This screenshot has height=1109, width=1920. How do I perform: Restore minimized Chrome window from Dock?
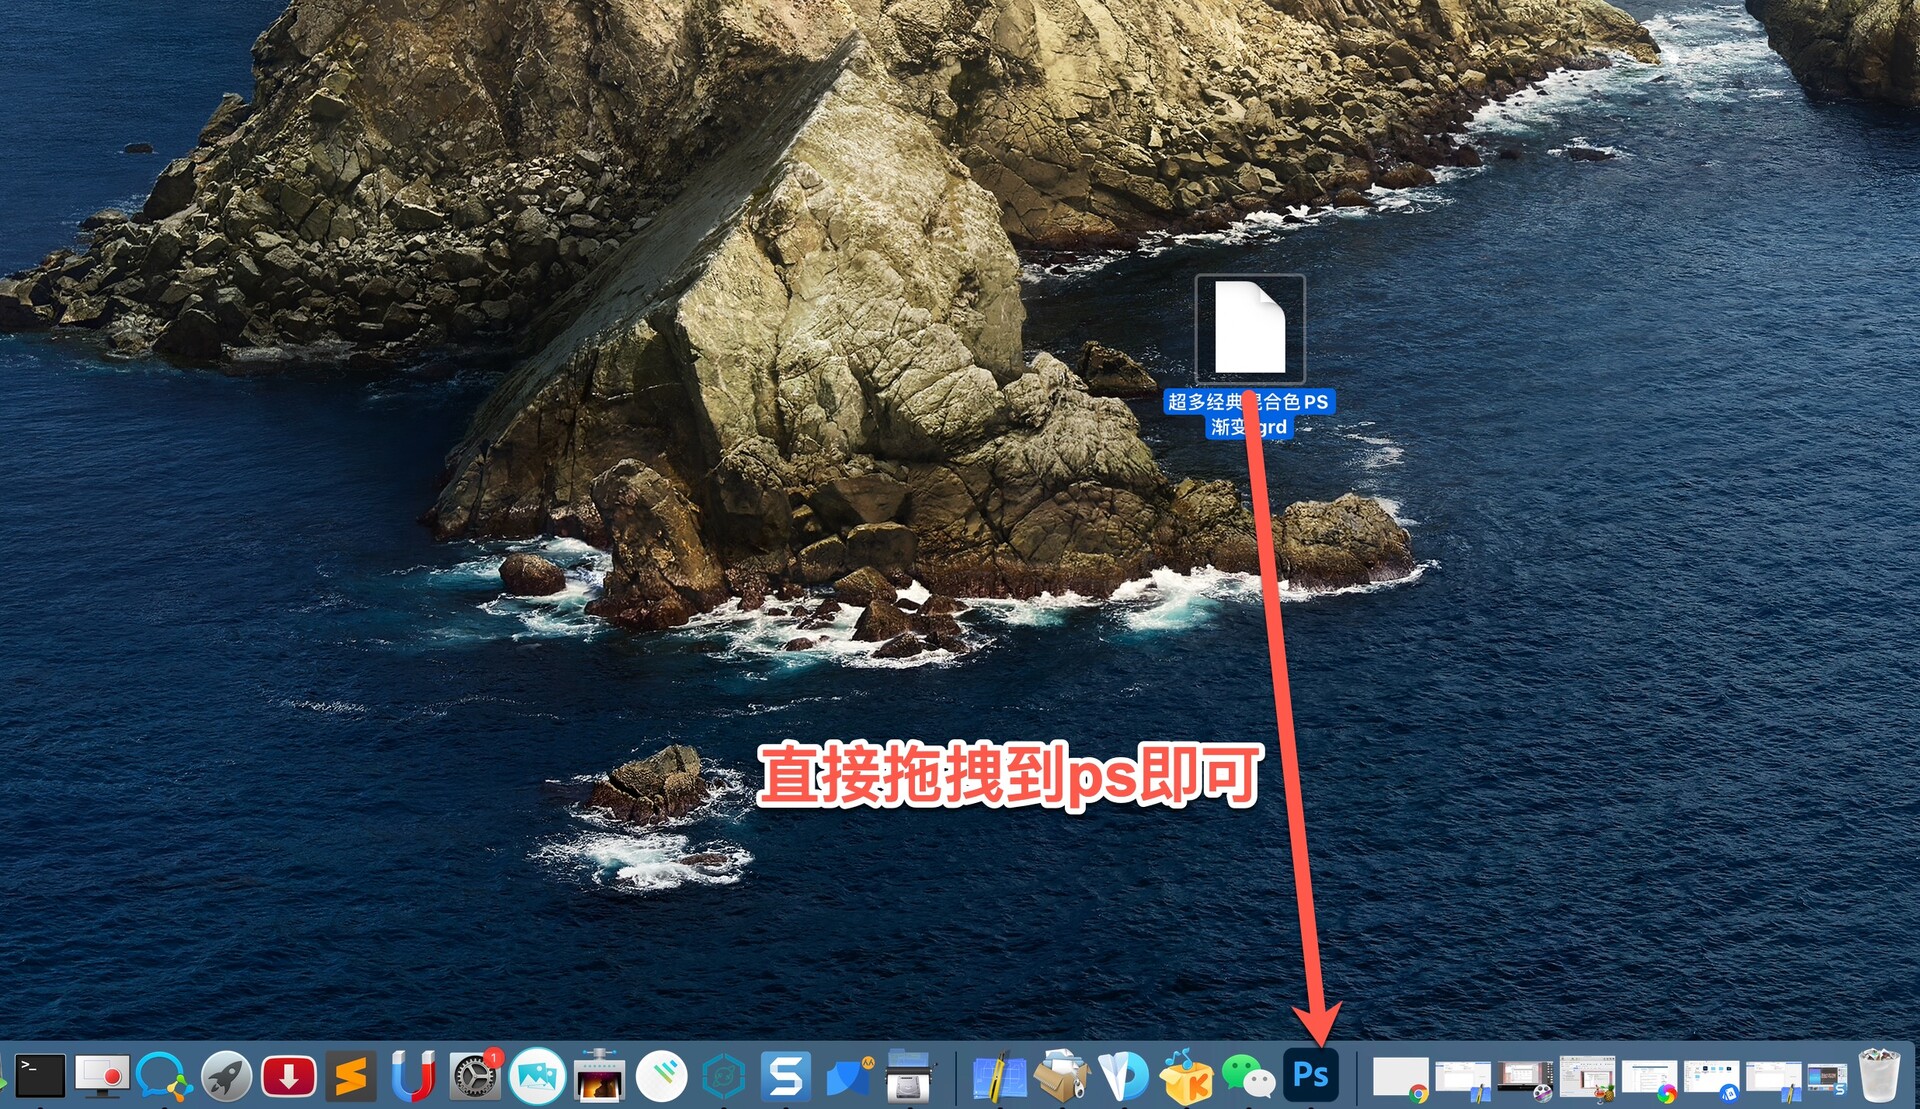point(1400,1078)
